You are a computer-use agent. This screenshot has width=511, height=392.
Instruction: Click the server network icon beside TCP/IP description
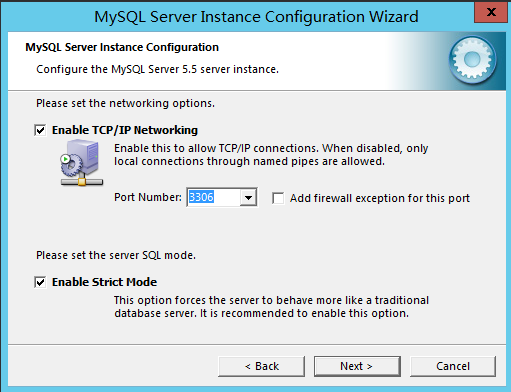82,163
